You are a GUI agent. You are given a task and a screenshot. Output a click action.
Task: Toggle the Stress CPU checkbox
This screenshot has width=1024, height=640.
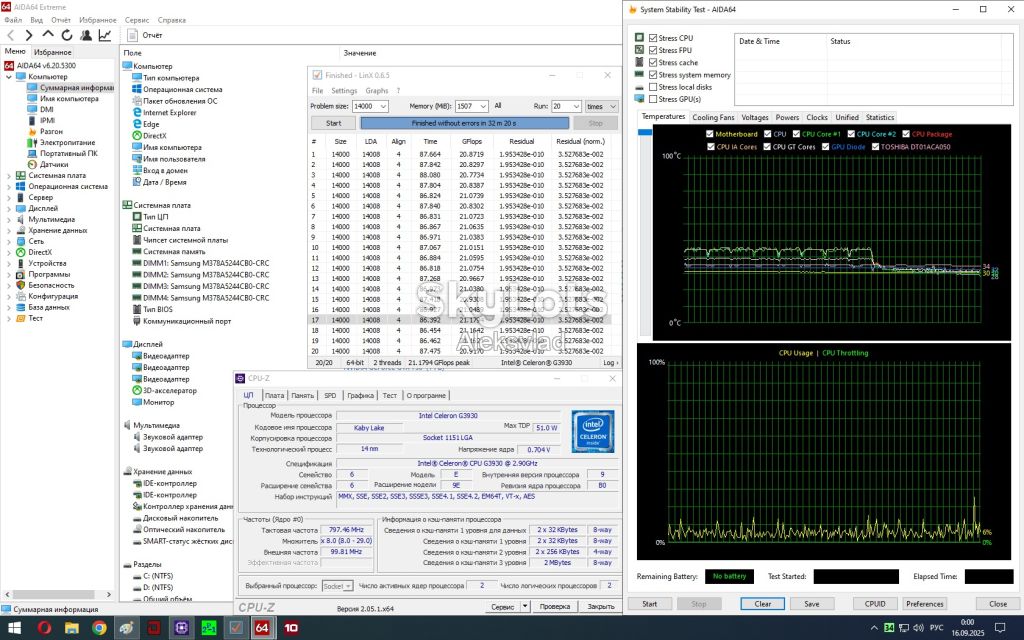coord(653,38)
